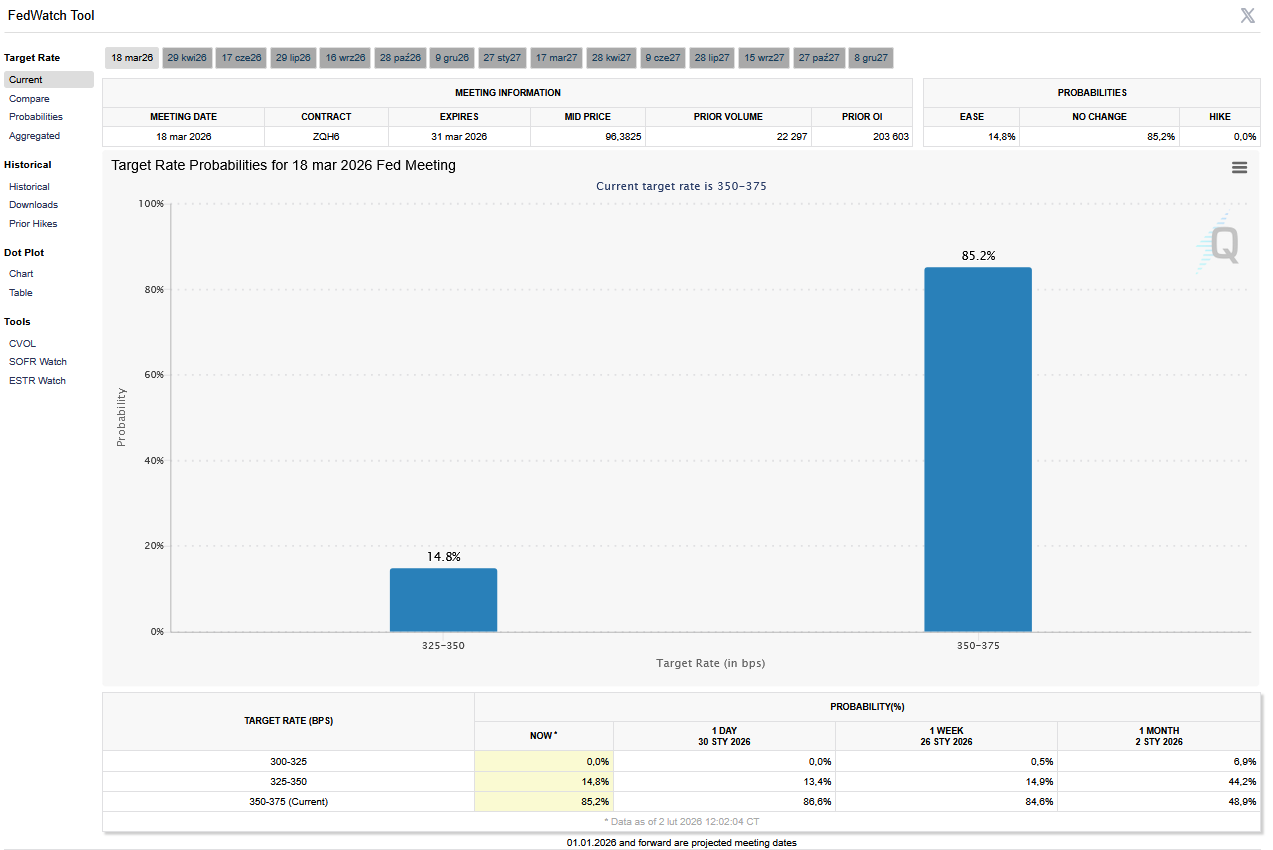Launch the CVOL tool
Screen dimensions: 1273x850
pyautogui.click(x=22, y=344)
